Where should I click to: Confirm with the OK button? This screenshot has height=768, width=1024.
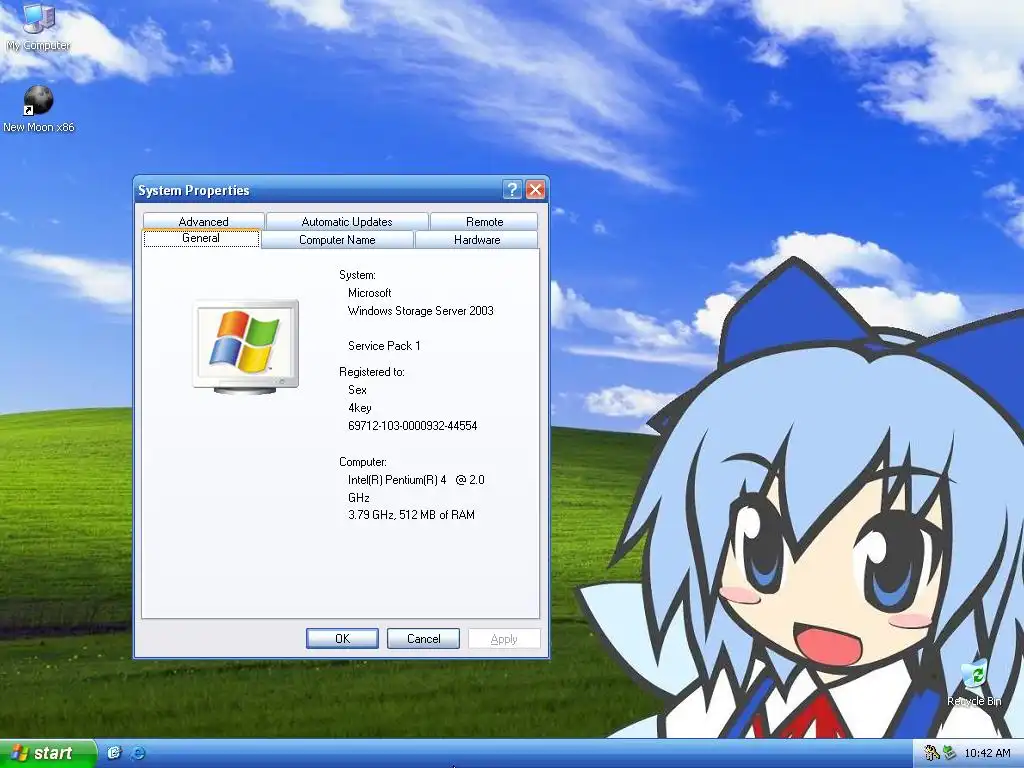click(342, 639)
